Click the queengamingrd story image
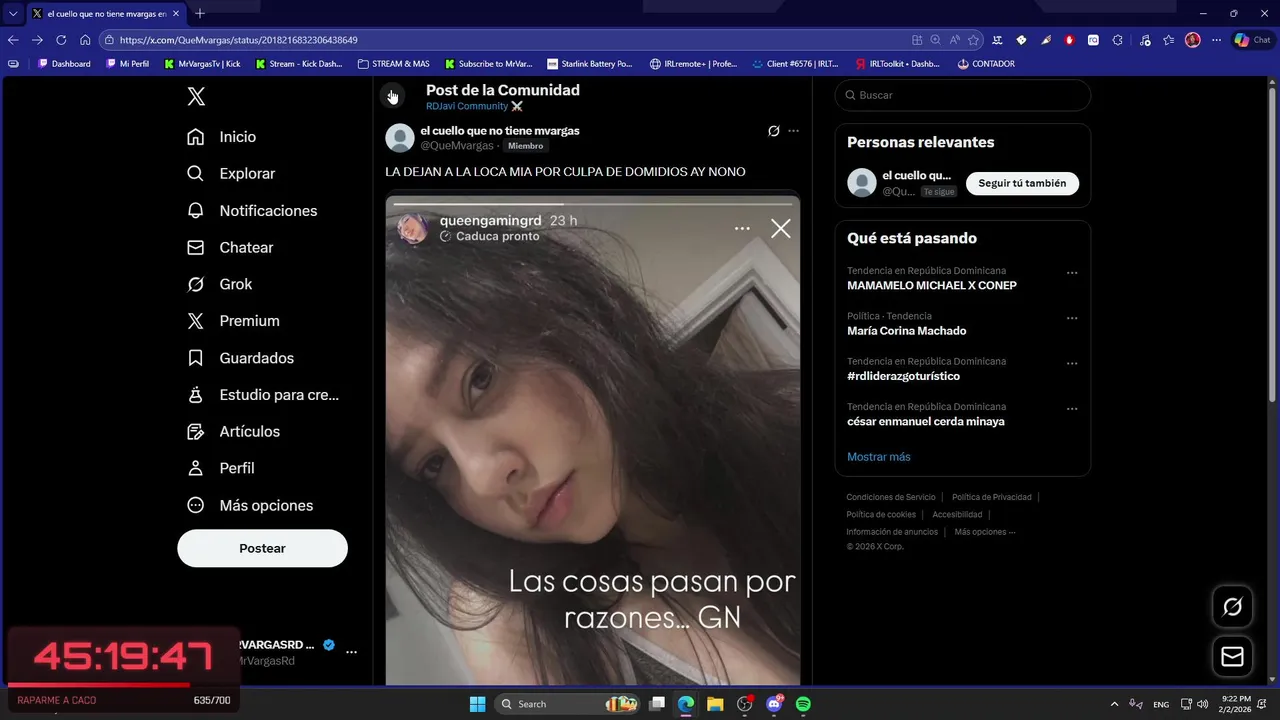Image resolution: width=1280 pixels, height=720 pixels. tap(593, 440)
